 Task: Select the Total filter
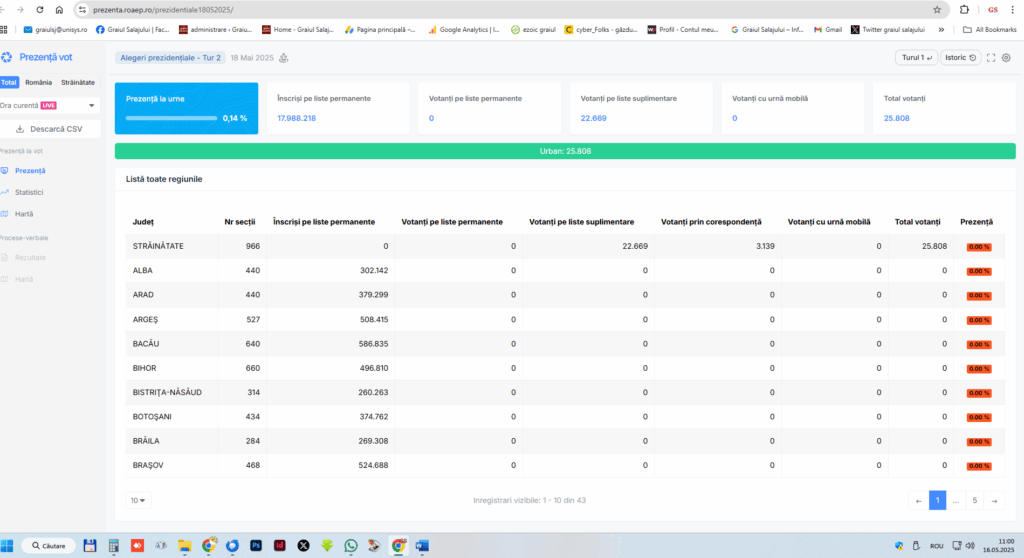9,82
